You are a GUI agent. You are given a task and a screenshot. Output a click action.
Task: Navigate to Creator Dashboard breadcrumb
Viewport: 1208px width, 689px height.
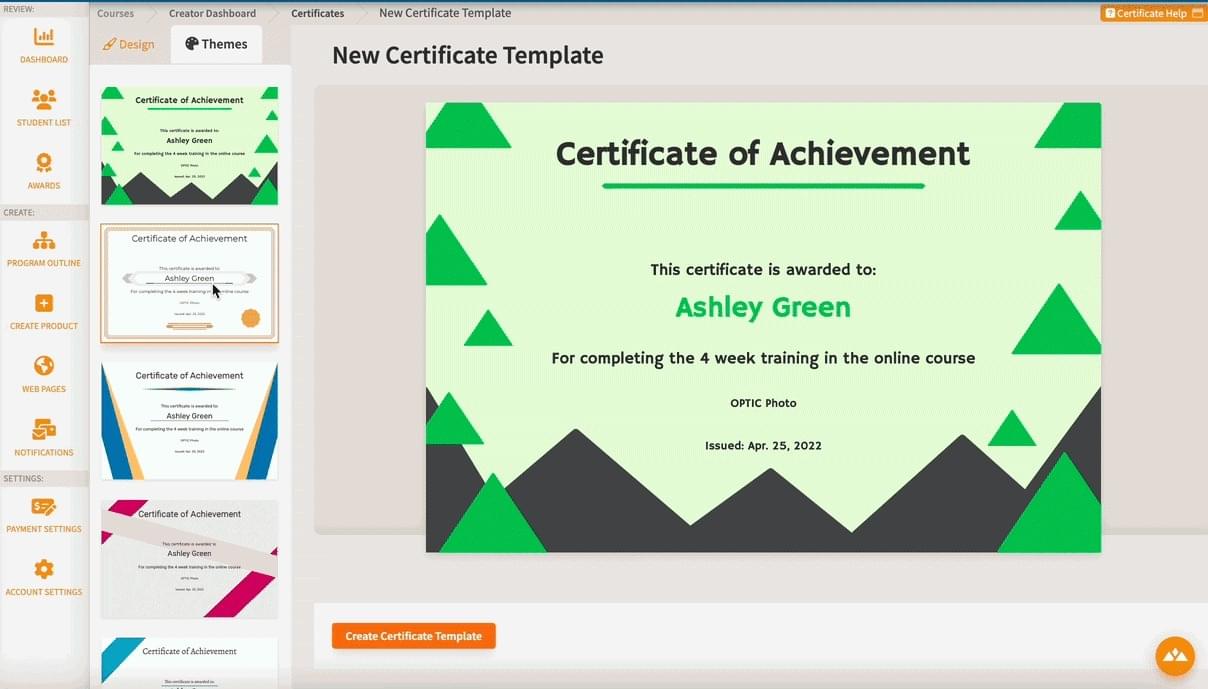(212, 13)
